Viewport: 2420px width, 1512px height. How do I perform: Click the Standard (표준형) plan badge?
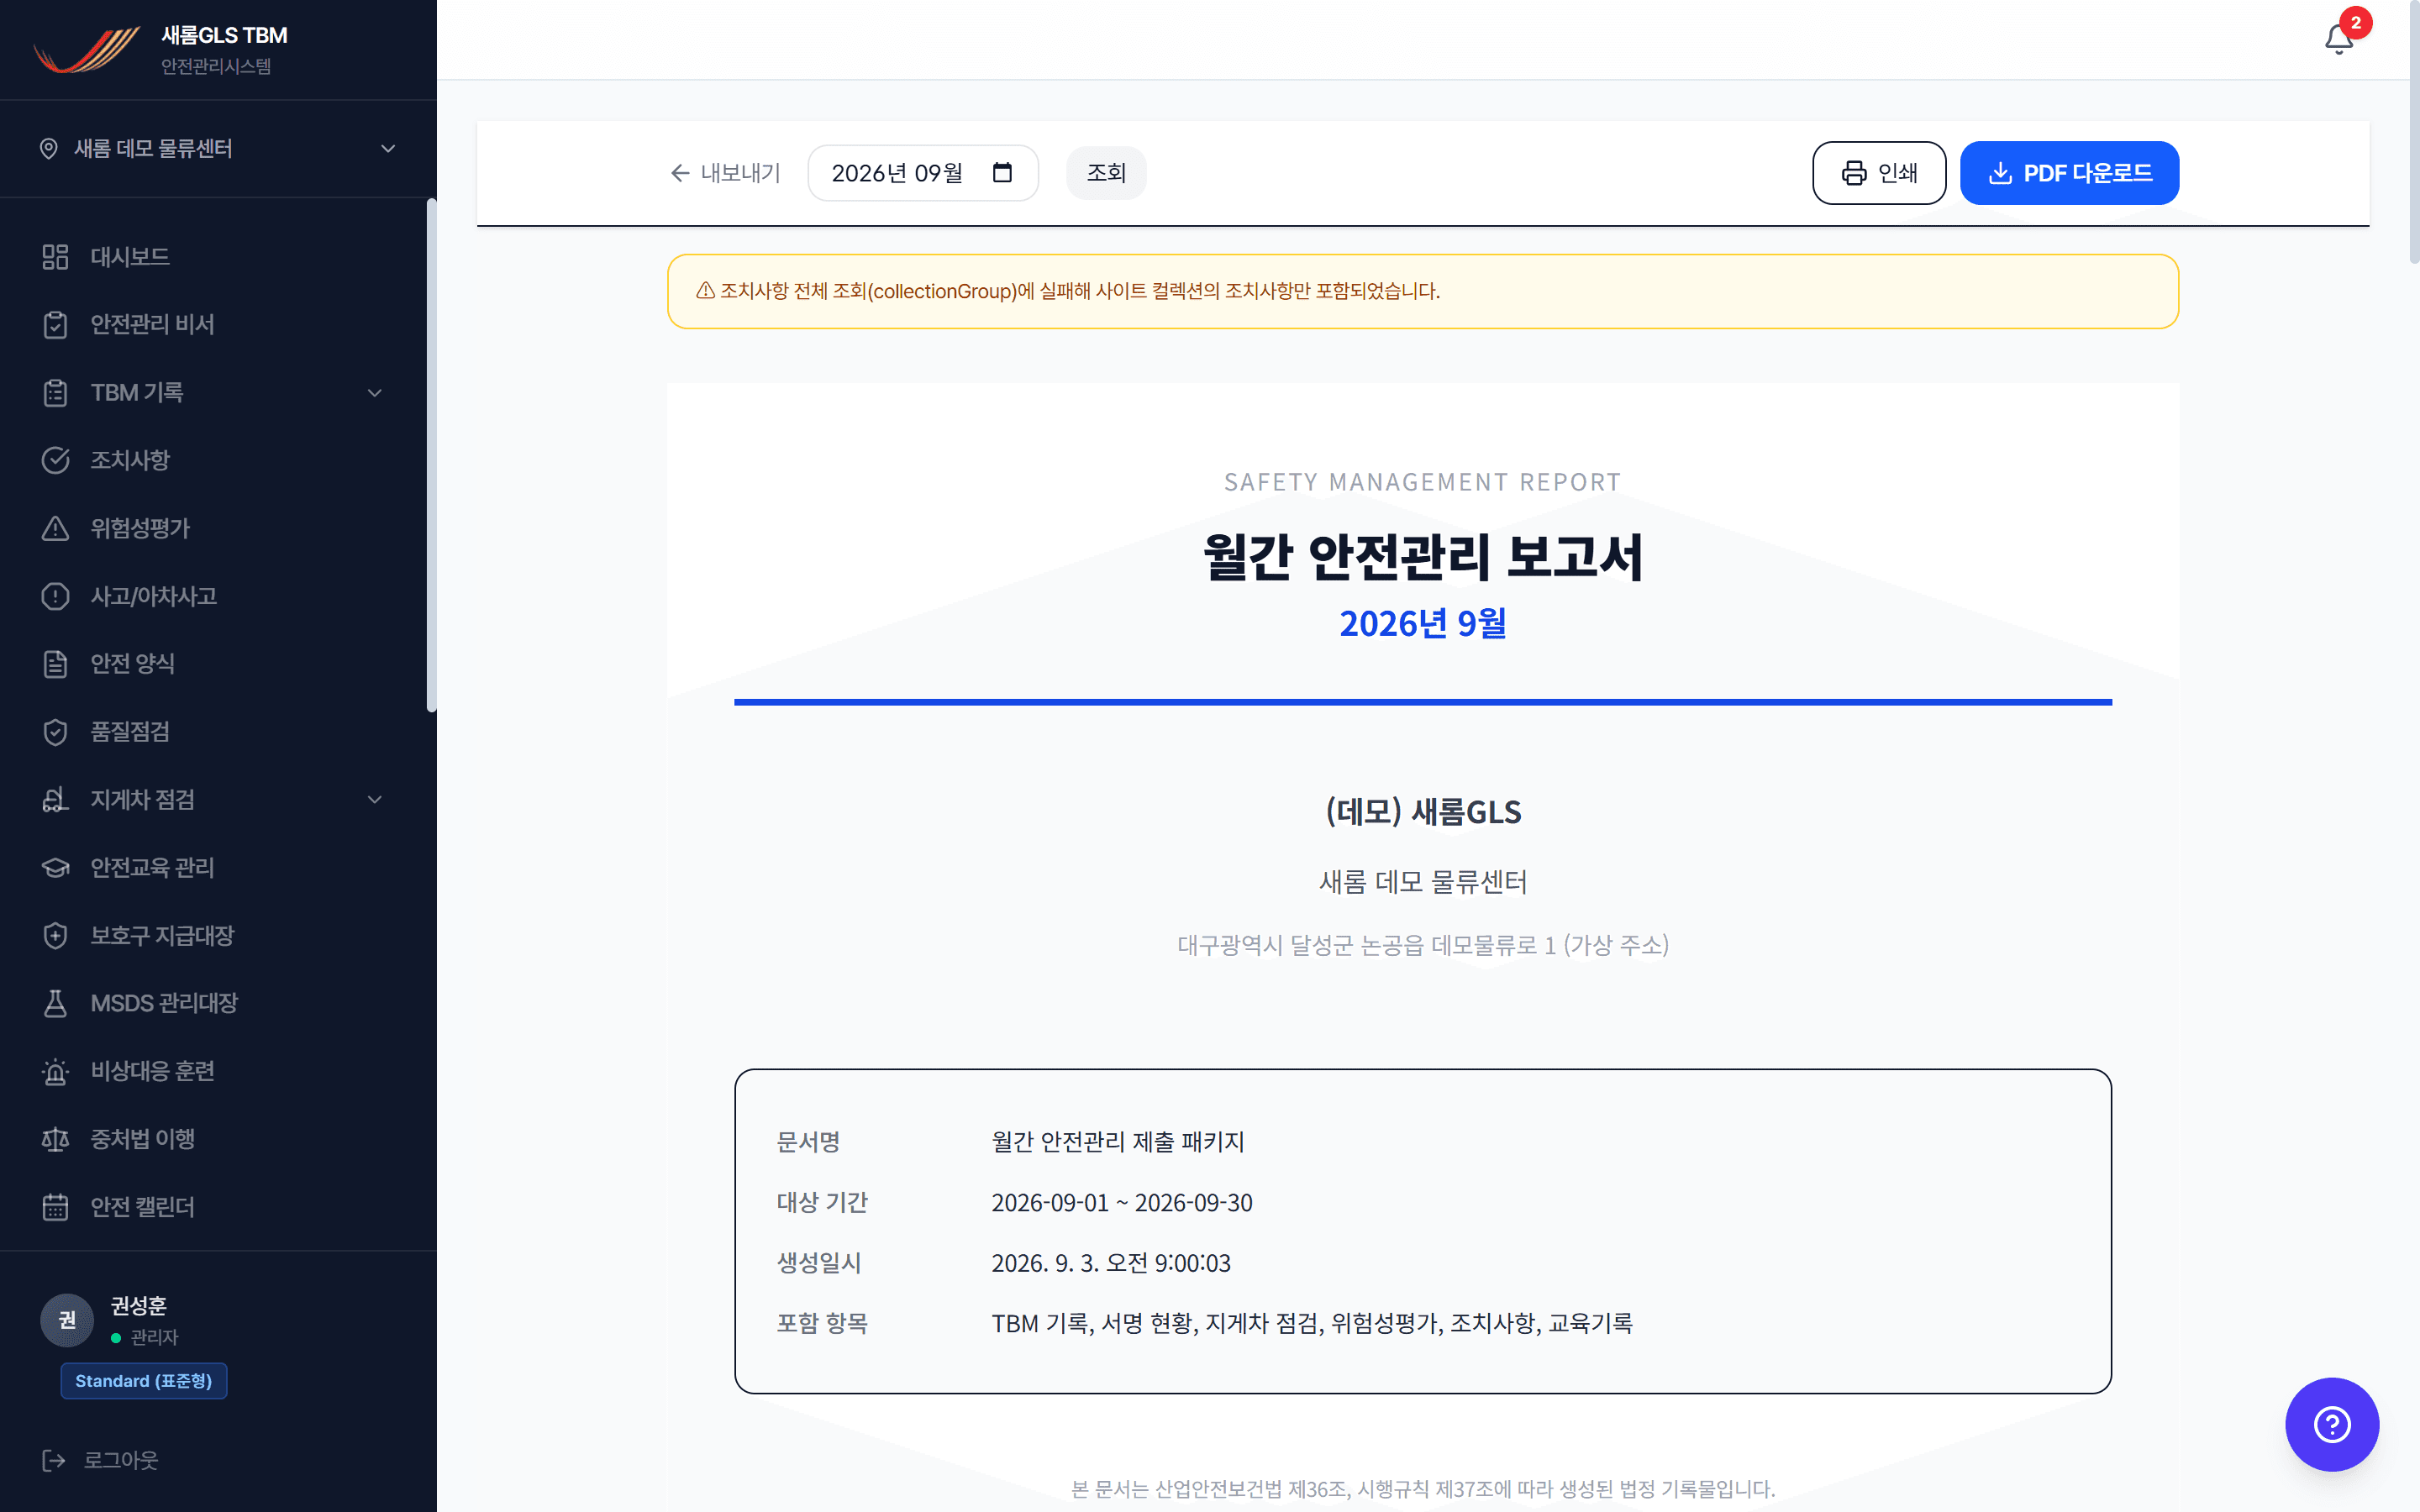point(144,1381)
